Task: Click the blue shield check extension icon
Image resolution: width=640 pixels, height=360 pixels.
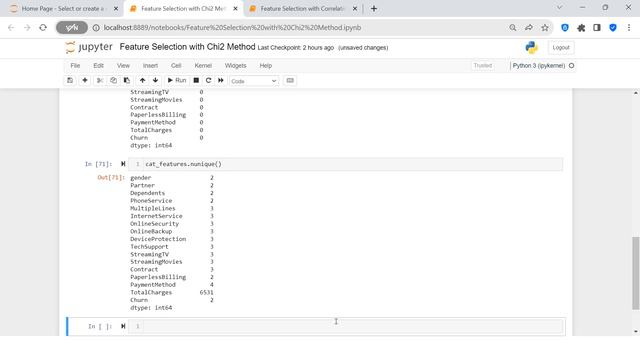Action: click(x=613, y=28)
